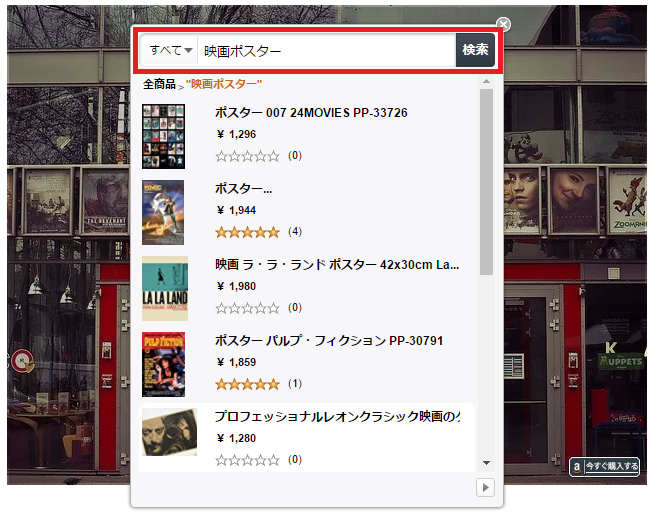The image size is (664, 513).
Task: Open プロフェッショナルレオンクラシック映画 product link
Action: 337,416
